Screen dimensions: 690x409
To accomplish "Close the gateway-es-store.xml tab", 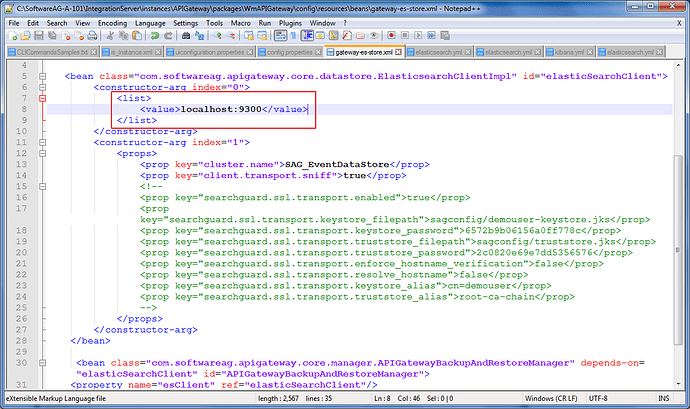I will pos(398,52).
